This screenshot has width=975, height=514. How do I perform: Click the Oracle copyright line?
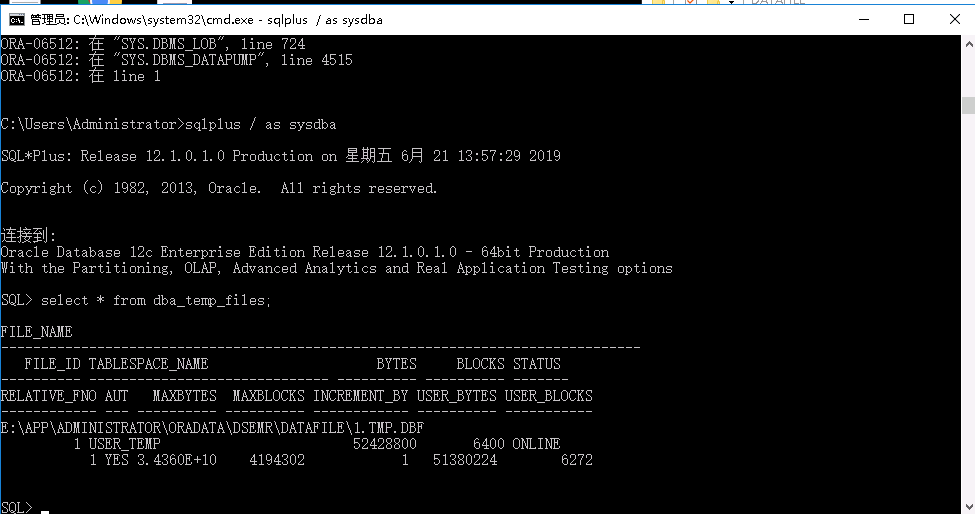point(219,188)
